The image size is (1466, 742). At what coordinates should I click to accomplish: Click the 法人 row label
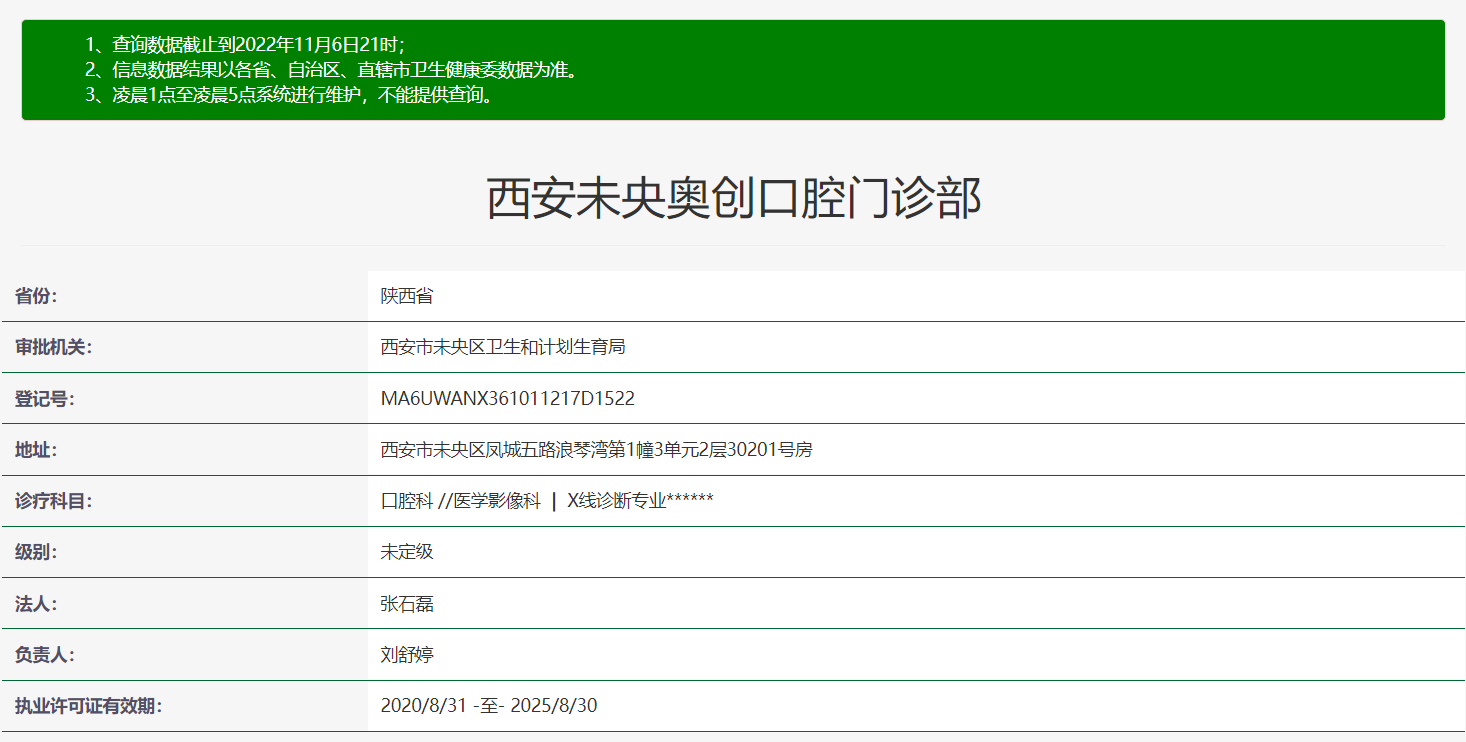coord(36,604)
